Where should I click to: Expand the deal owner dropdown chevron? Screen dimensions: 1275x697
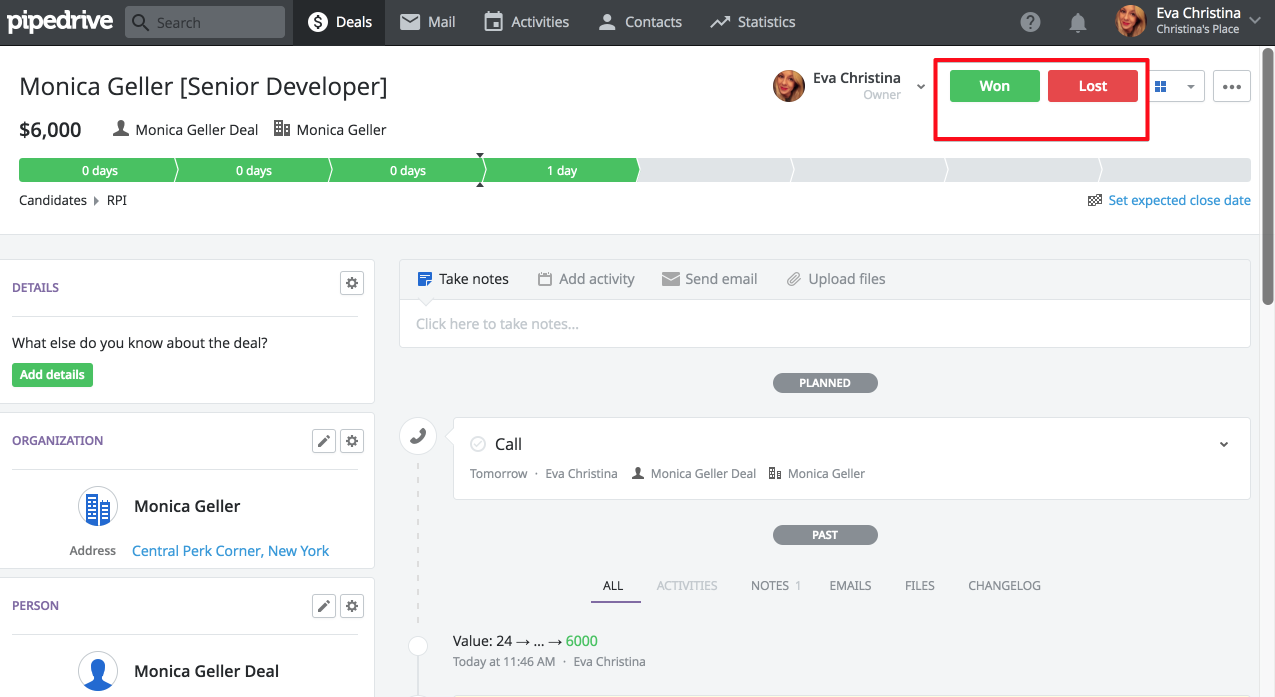coord(921,87)
